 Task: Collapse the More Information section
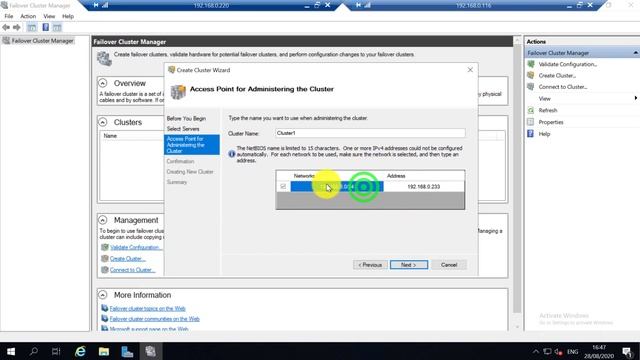[x=103, y=295]
